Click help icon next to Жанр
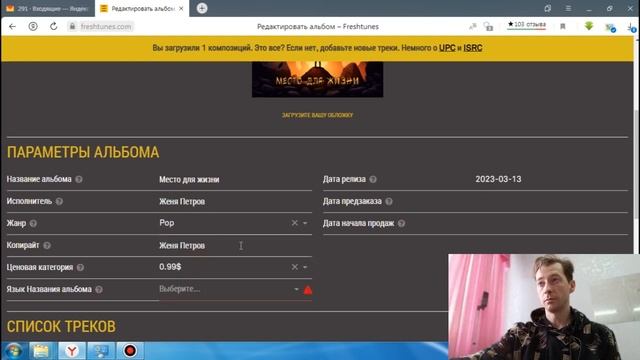The image size is (640, 360). (x=33, y=223)
